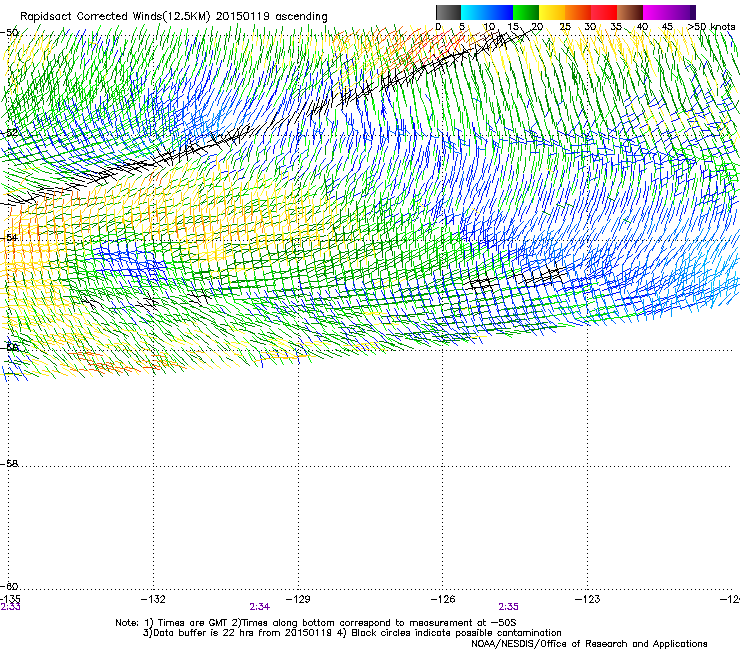Viewport: 740px width, 650px height.
Task: Pick the orange 25-30 knots color segment
Action: point(578,12)
